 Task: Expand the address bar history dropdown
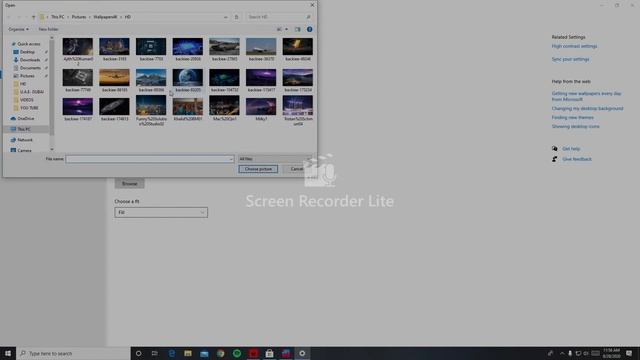[226, 17]
